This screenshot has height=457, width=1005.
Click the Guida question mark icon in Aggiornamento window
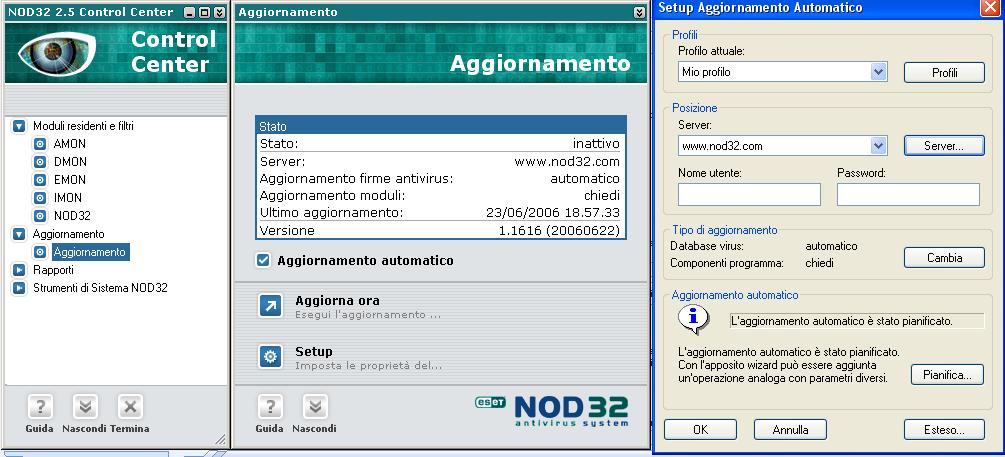(270, 406)
